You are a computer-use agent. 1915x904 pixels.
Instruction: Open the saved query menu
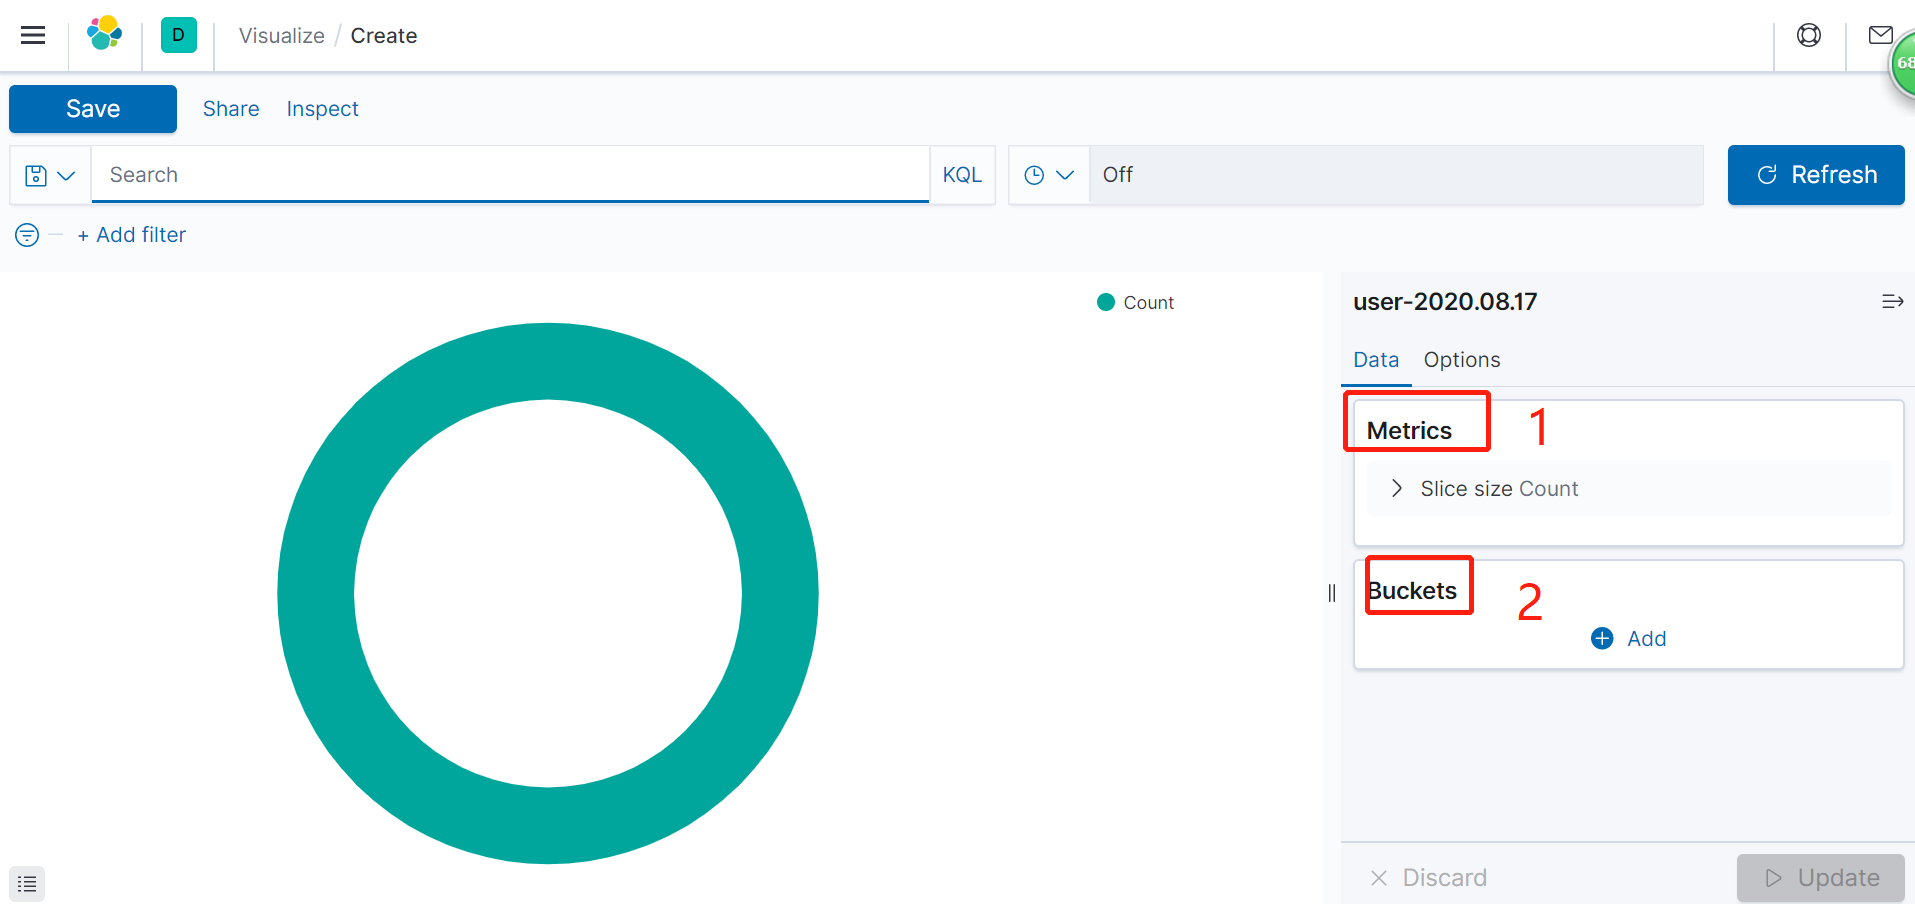coord(50,175)
